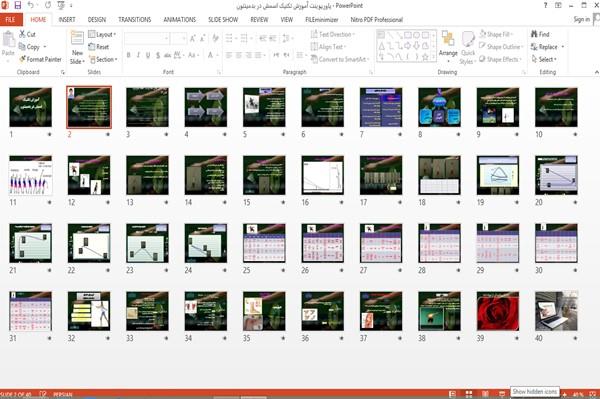Click the Start From Beginning icon in title bar

61,5
